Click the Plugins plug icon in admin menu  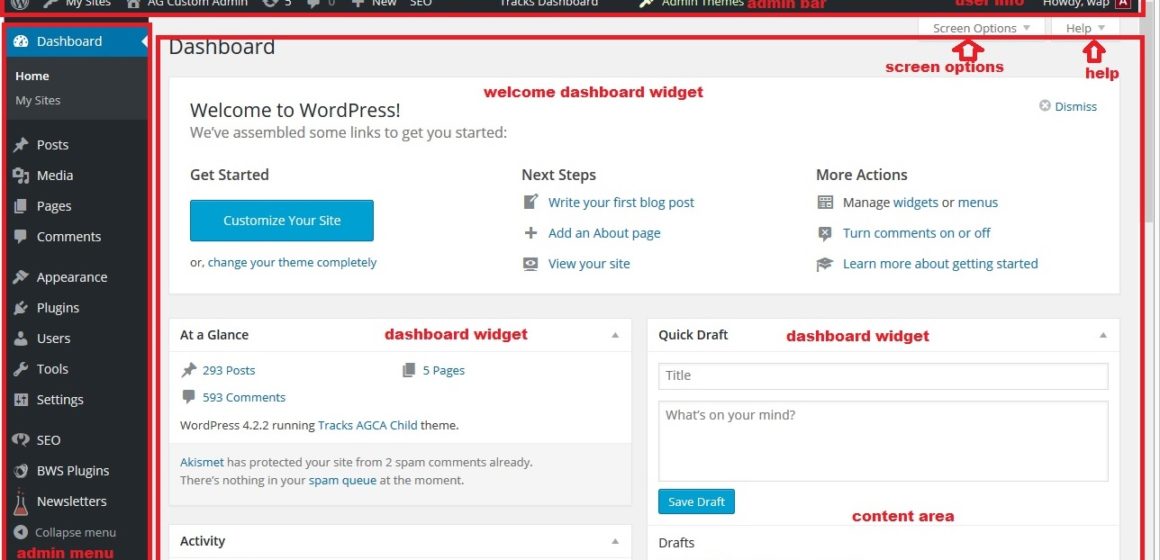(21, 308)
